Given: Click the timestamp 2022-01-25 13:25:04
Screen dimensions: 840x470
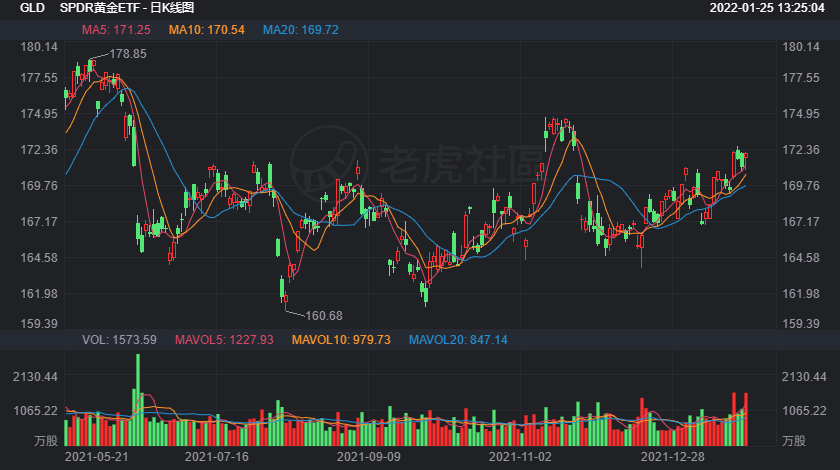Looking at the screenshot, I should click(x=764, y=9).
